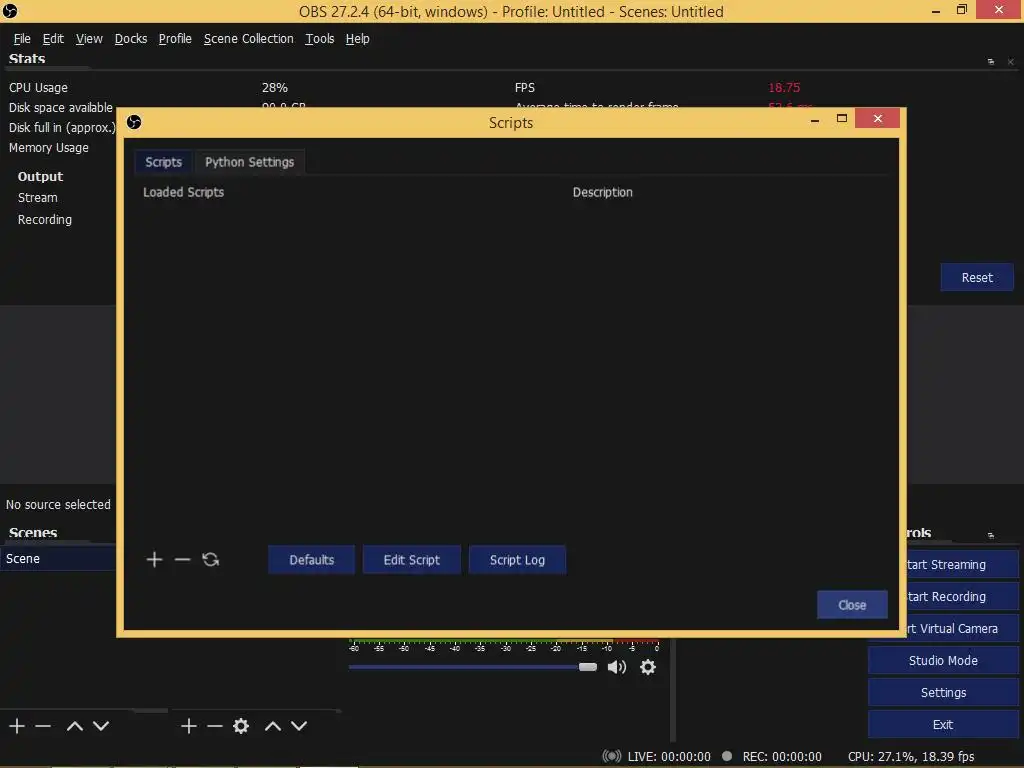The height and width of the screenshot is (768, 1024).
Task: Close the Scripts dialog with Close button
Action: 852,605
